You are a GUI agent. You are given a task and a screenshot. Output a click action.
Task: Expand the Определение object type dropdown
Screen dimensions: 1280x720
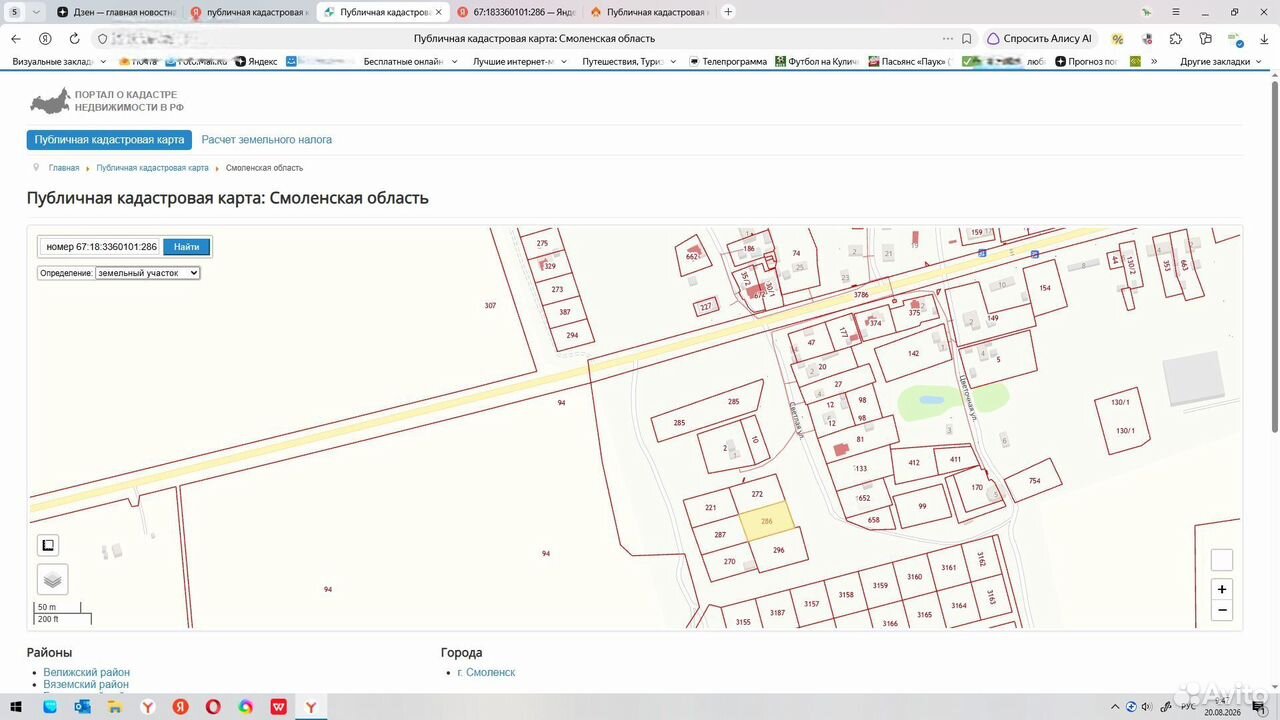pos(148,273)
